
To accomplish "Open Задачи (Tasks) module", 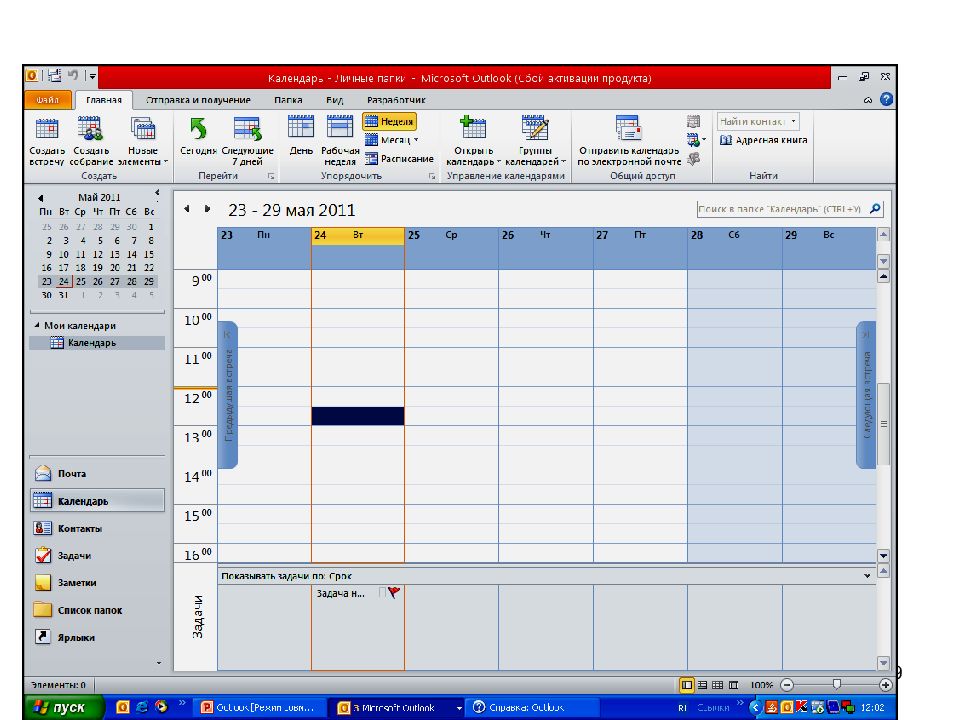I will (x=97, y=555).
